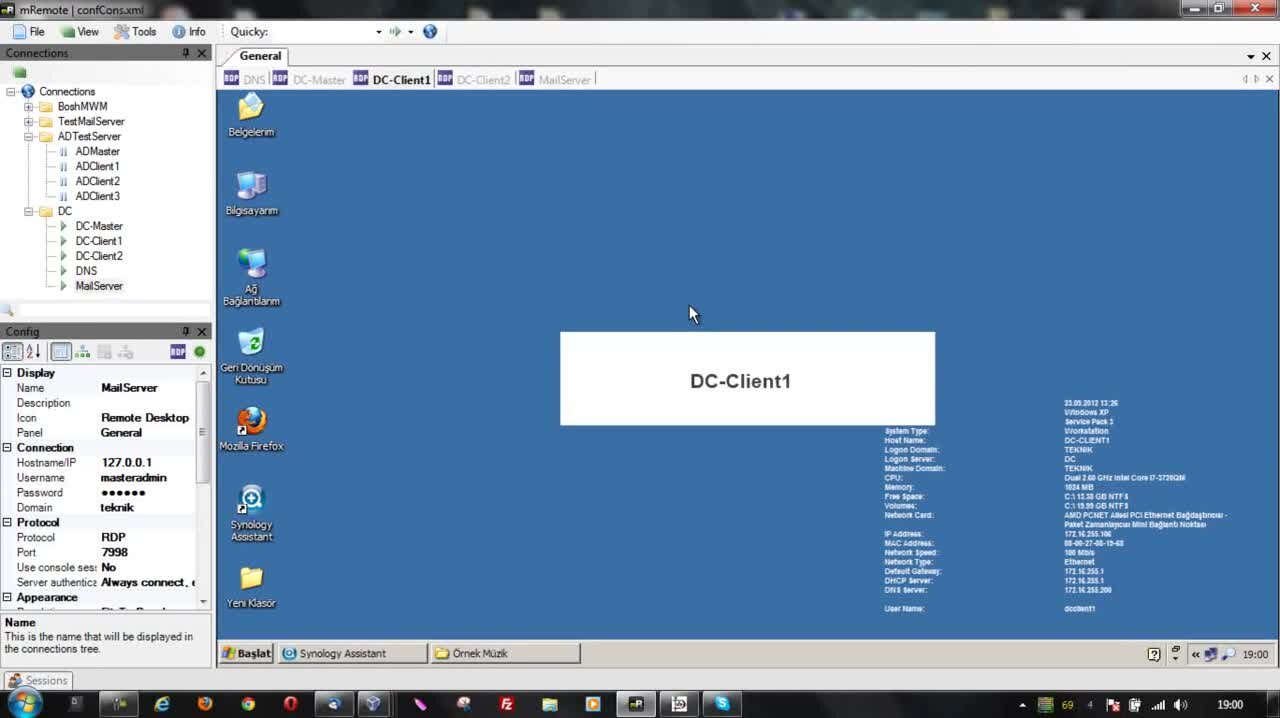Collapse the Display section in Config

[8, 373]
